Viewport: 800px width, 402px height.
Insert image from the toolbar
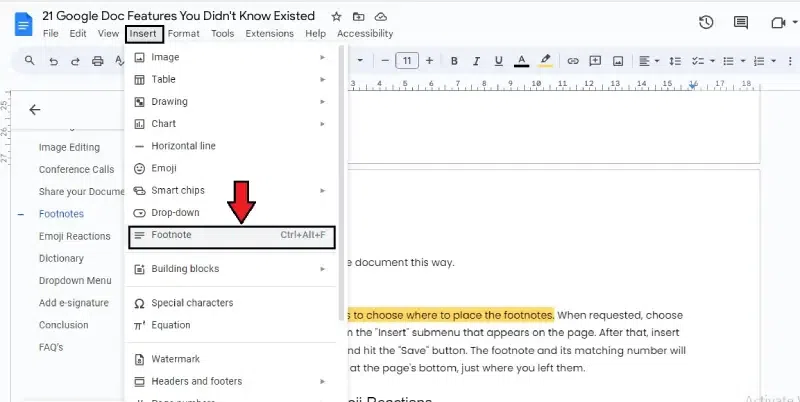618,61
